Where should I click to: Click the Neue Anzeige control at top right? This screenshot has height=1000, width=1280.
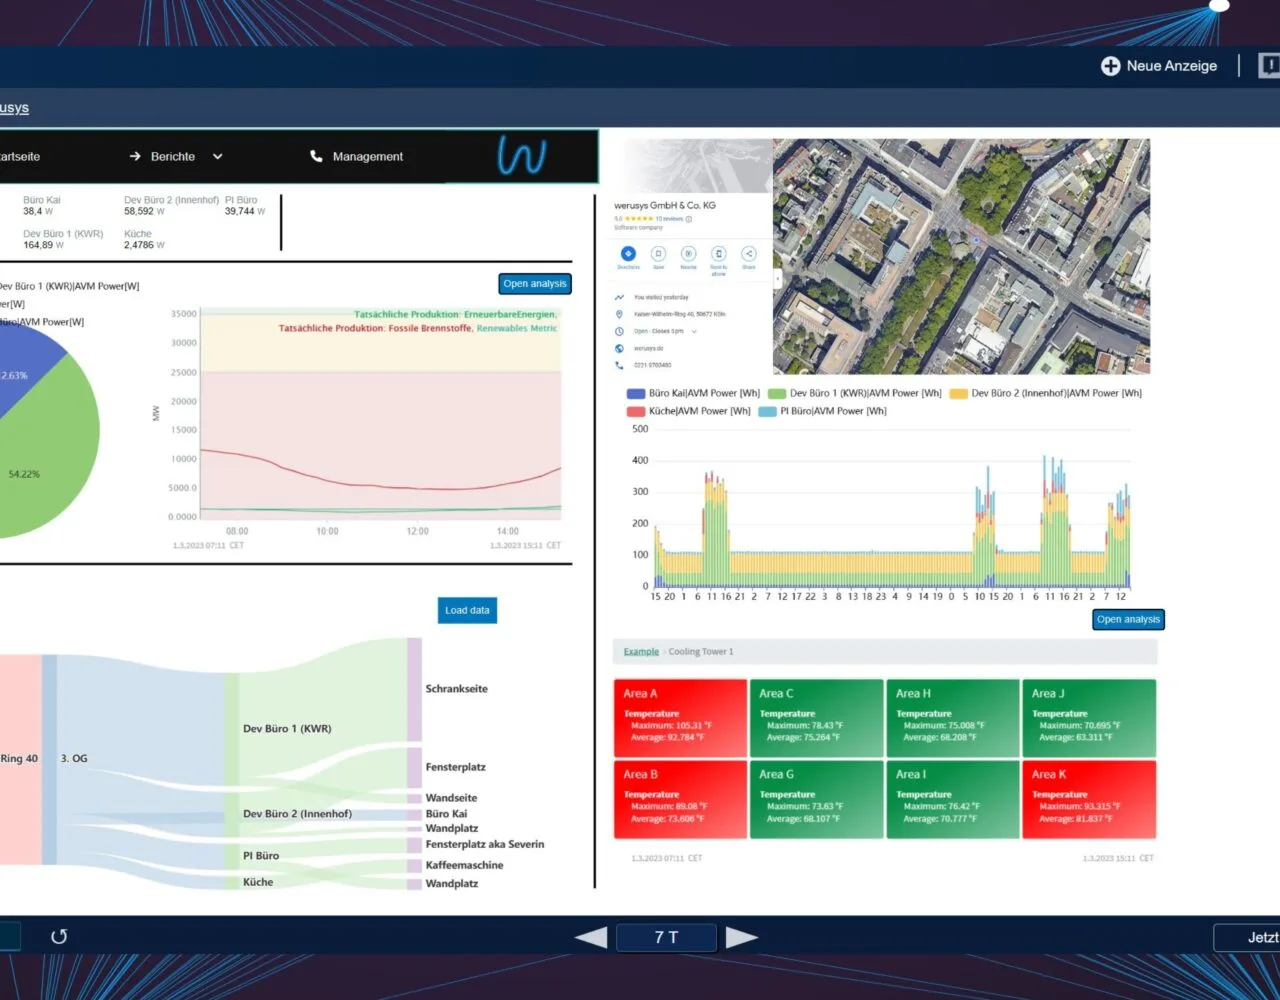click(x=1159, y=65)
